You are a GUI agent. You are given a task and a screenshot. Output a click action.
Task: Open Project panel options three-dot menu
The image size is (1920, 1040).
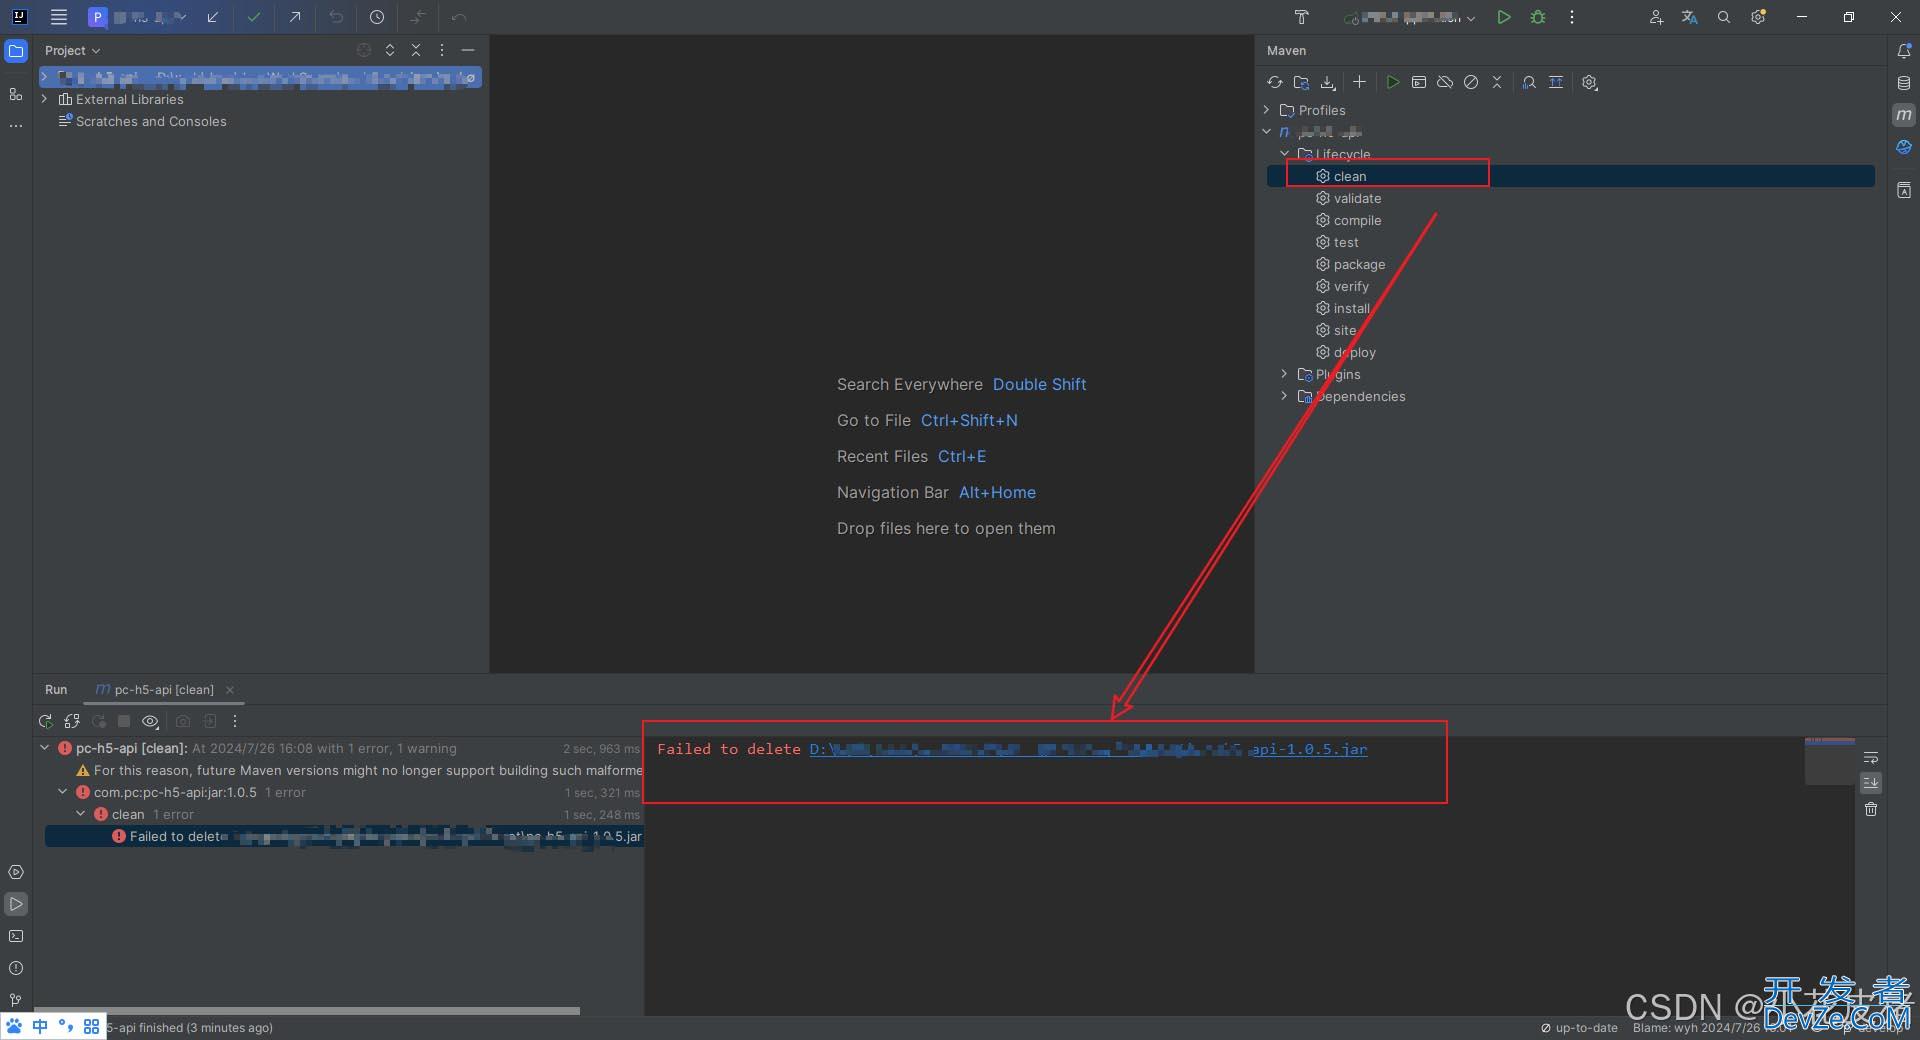pyautogui.click(x=442, y=50)
